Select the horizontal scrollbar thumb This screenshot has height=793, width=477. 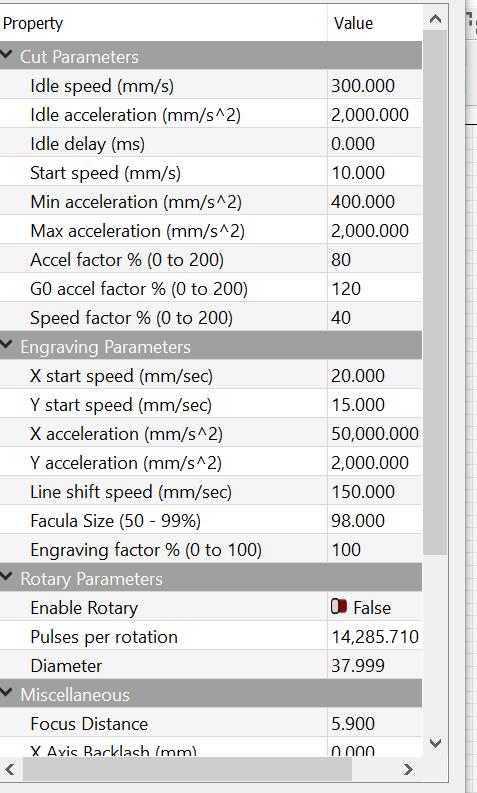pos(187,770)
